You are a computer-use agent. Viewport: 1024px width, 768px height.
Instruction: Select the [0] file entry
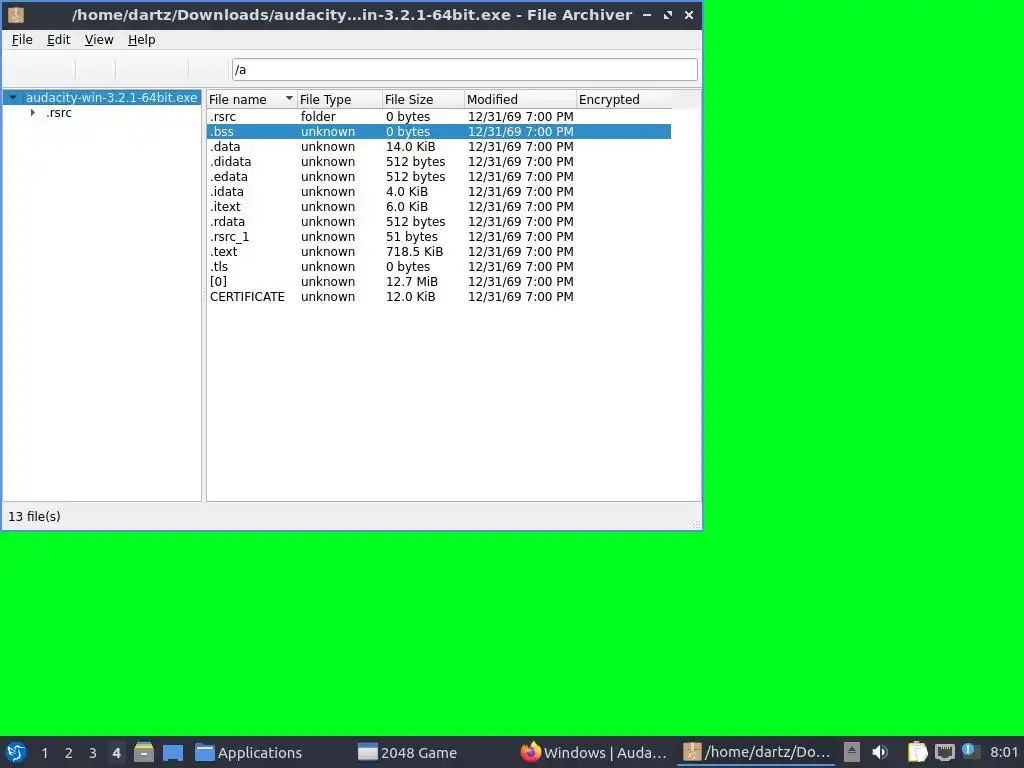pos(439,281)
